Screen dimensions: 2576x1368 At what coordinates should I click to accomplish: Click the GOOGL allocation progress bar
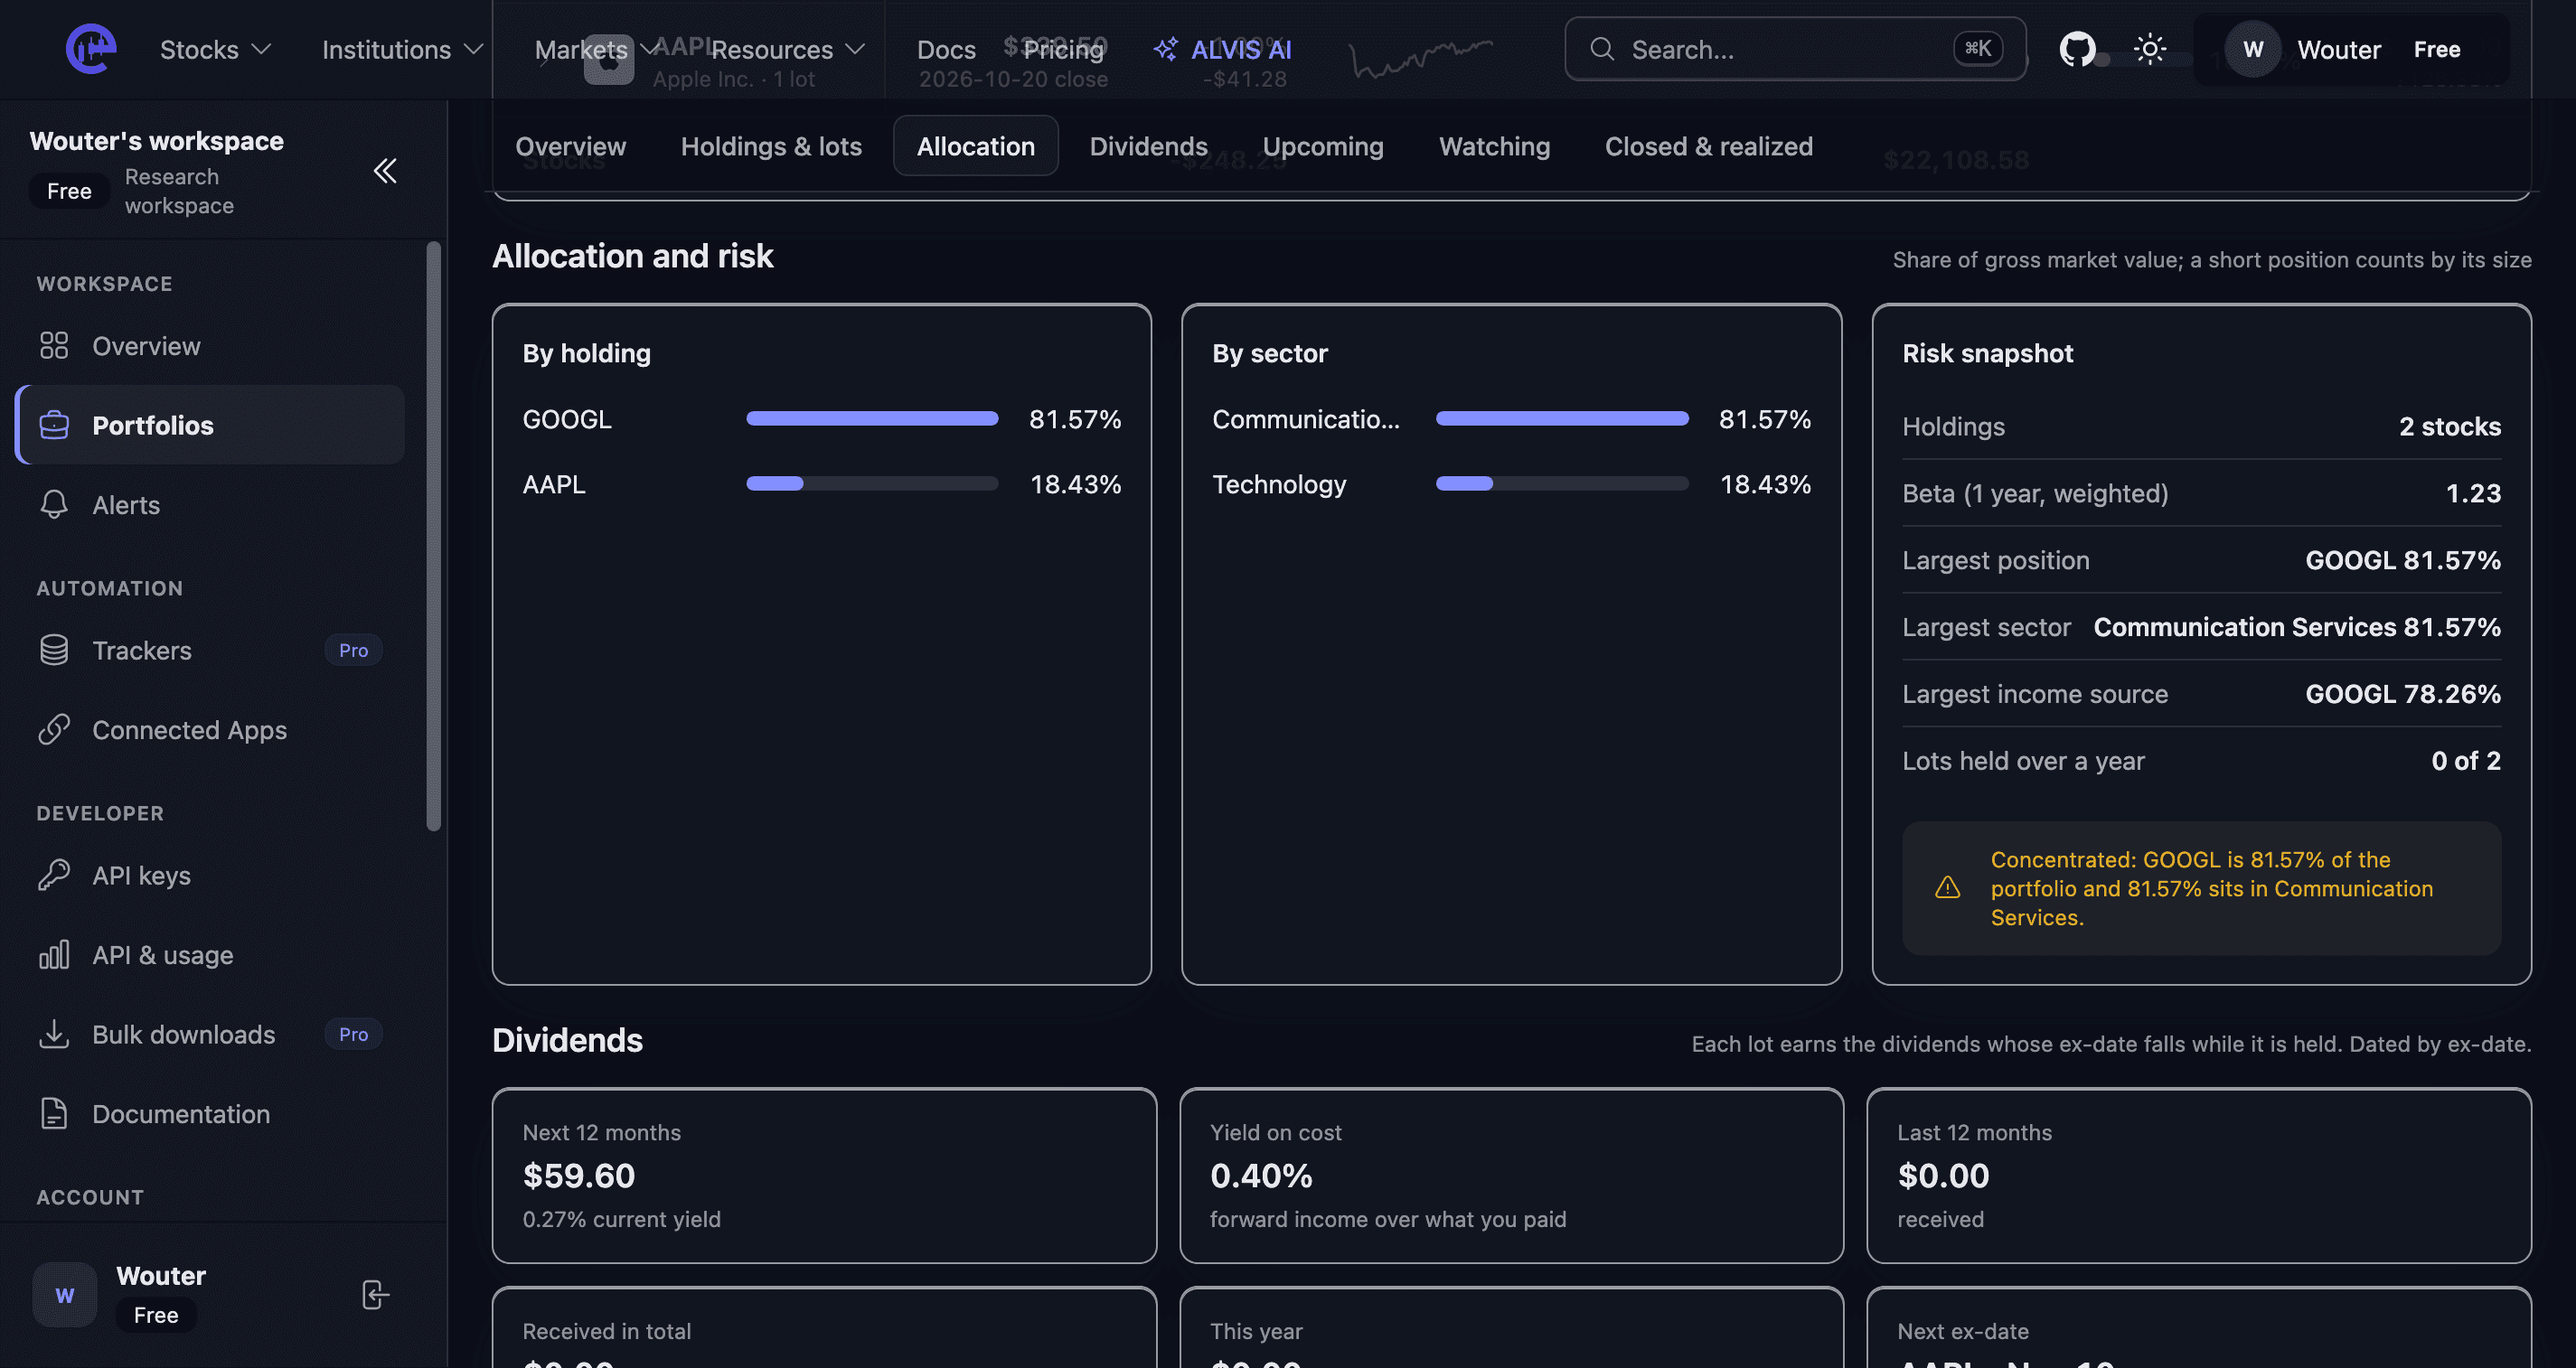point(872,419)
